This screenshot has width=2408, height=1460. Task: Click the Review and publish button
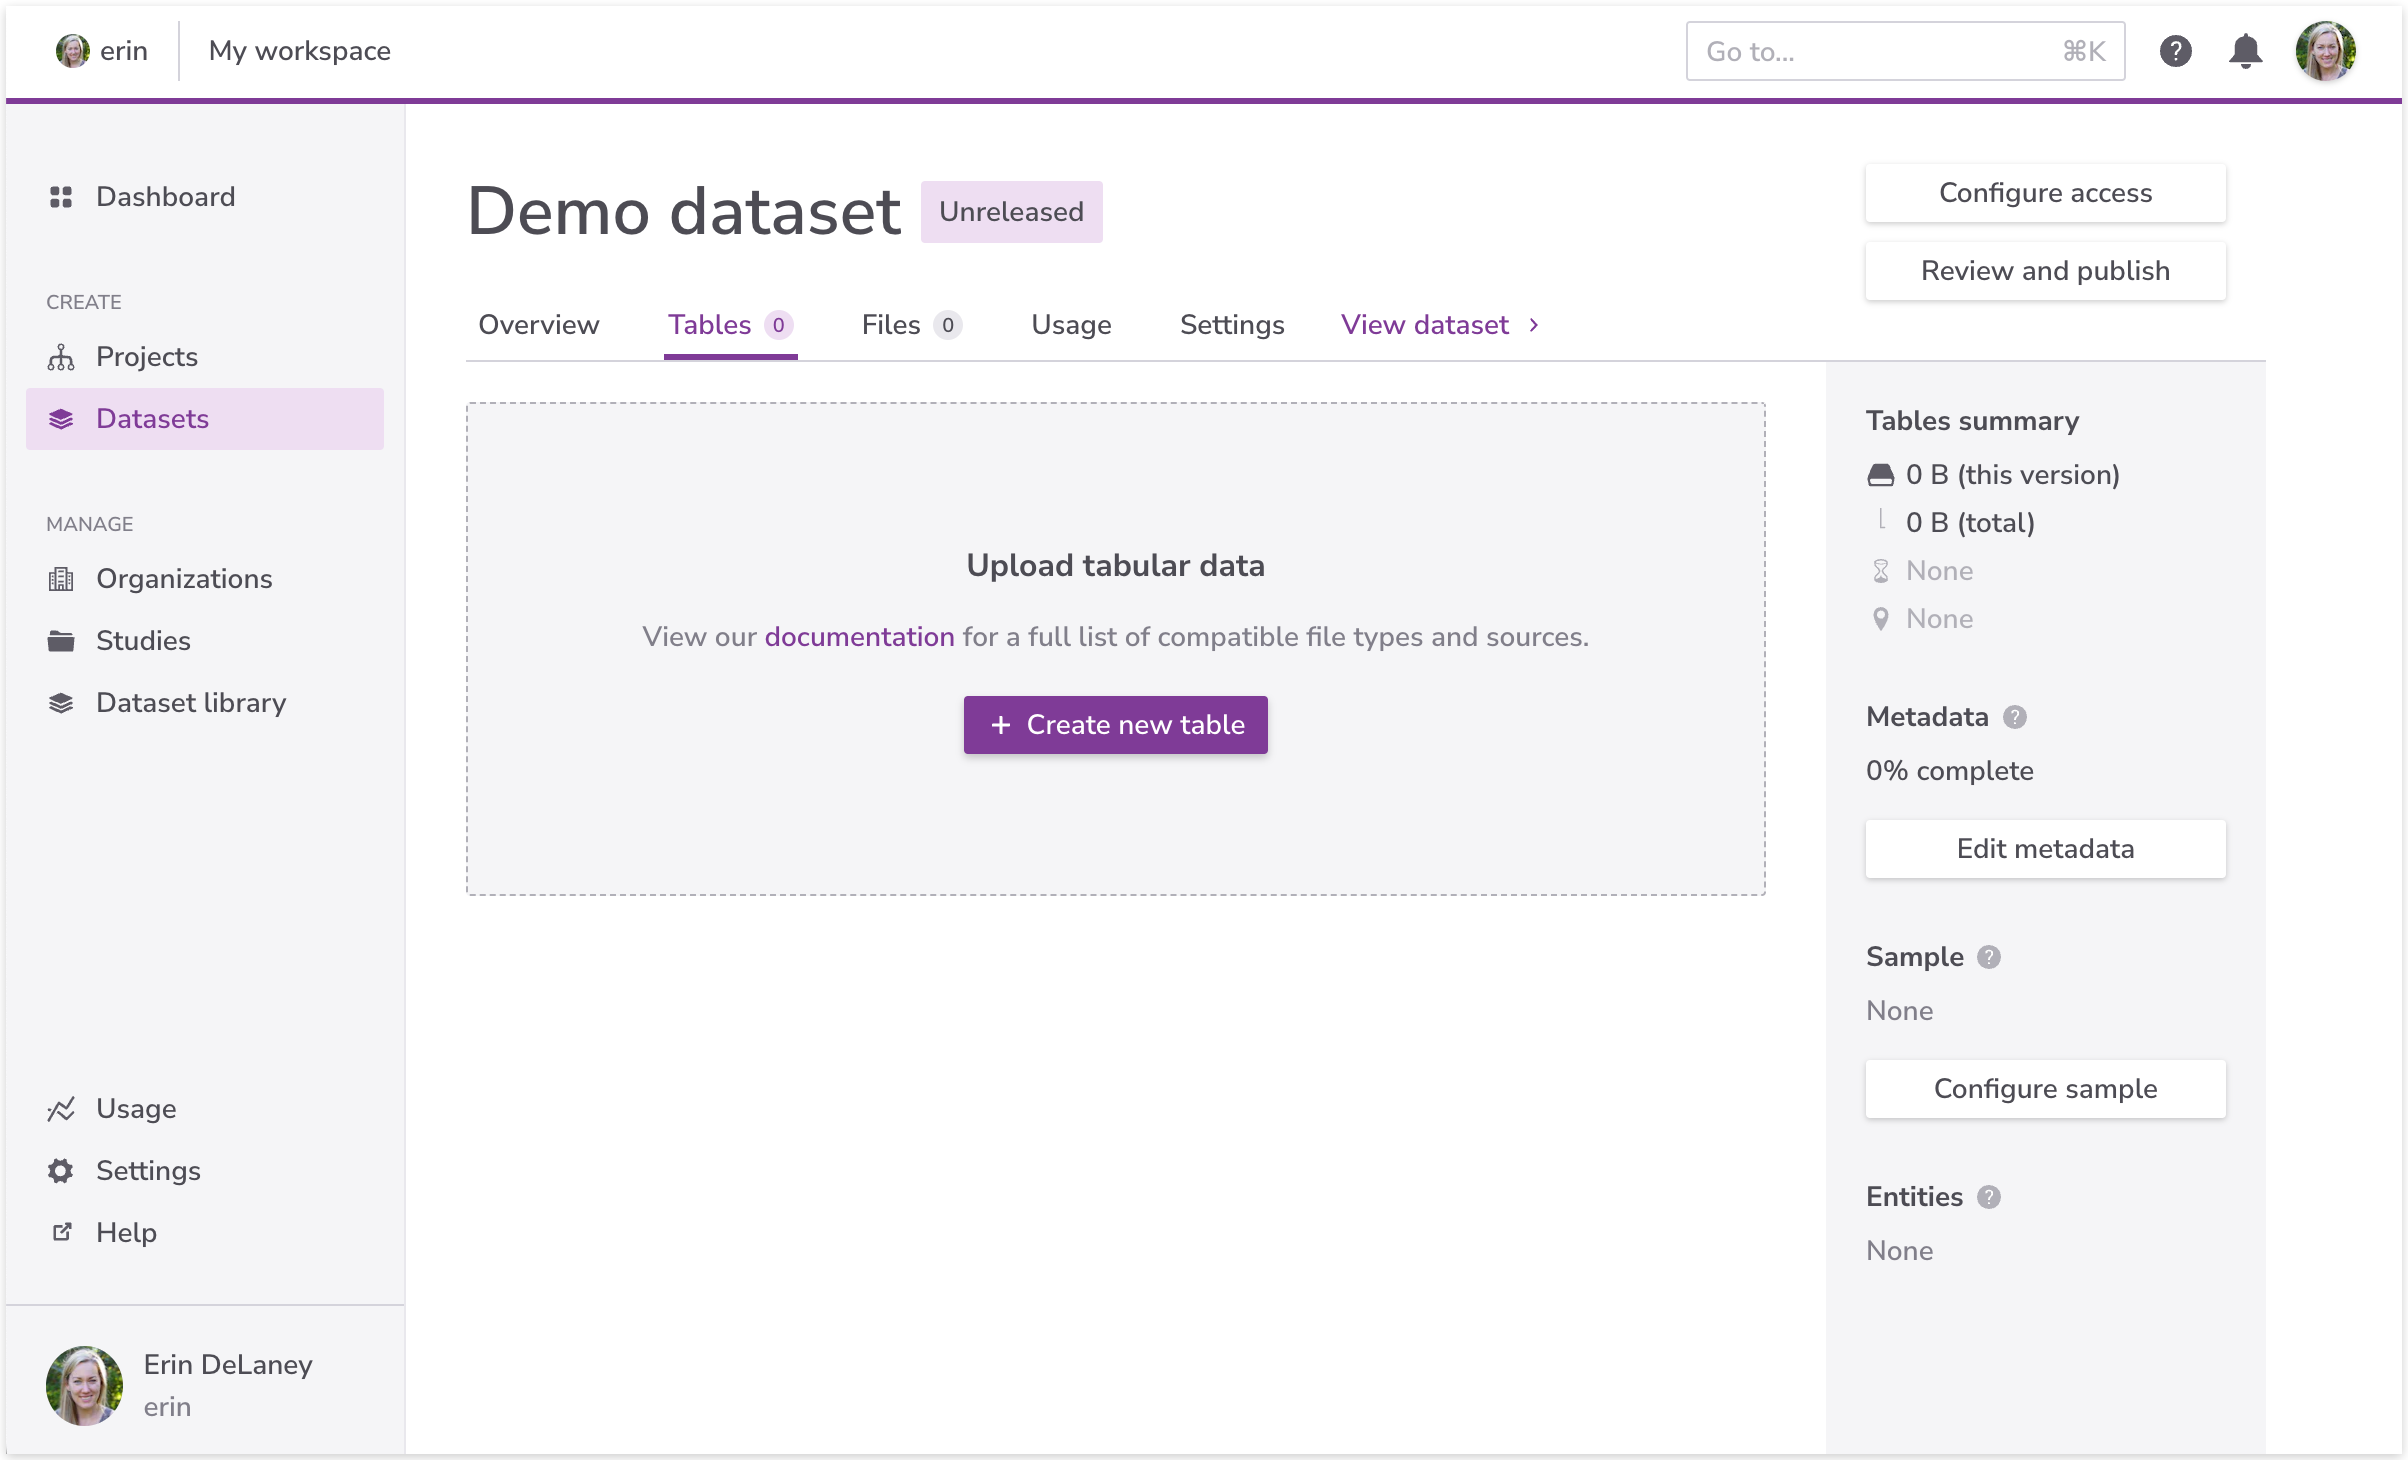(x=2045, y=271)
